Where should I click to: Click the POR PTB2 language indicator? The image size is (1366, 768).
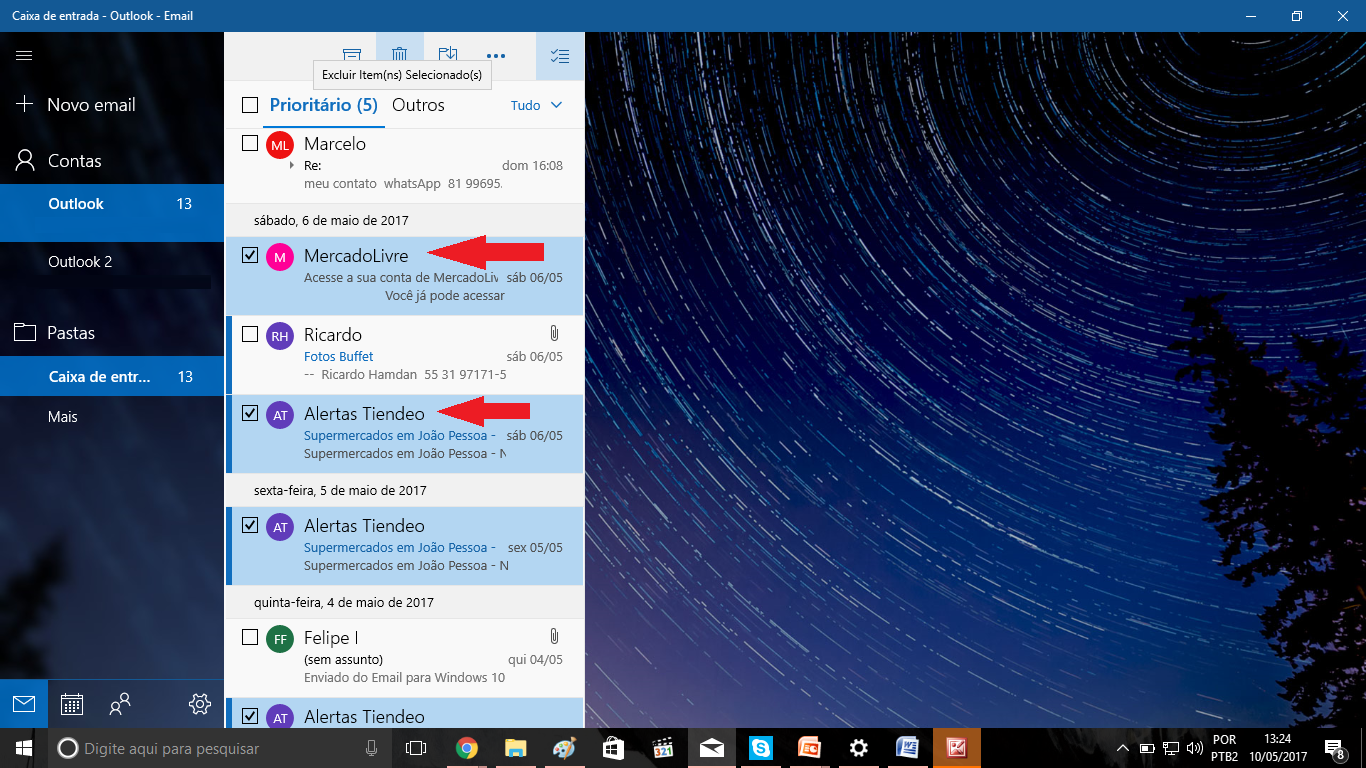pyautogui.click(x=1224, y=748)
